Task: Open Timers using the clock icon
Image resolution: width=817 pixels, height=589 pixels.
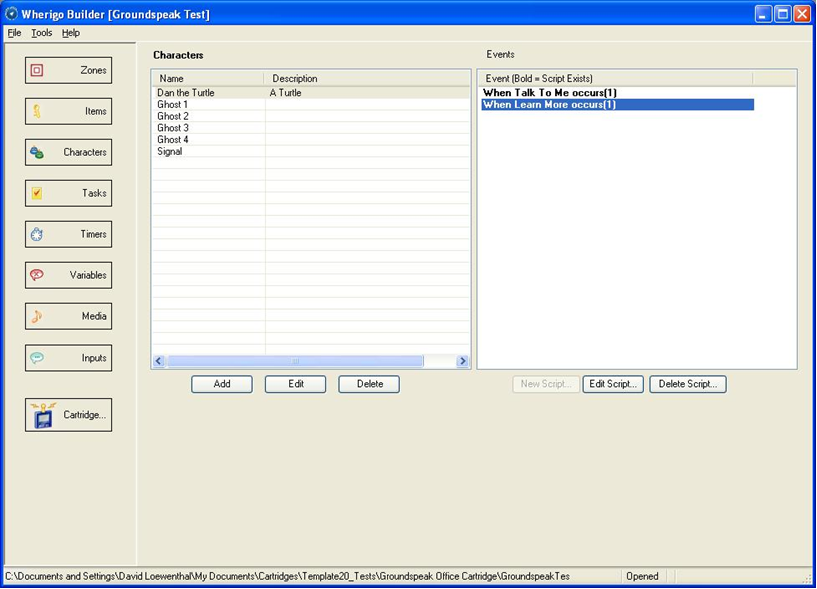Action: [36, 235]
